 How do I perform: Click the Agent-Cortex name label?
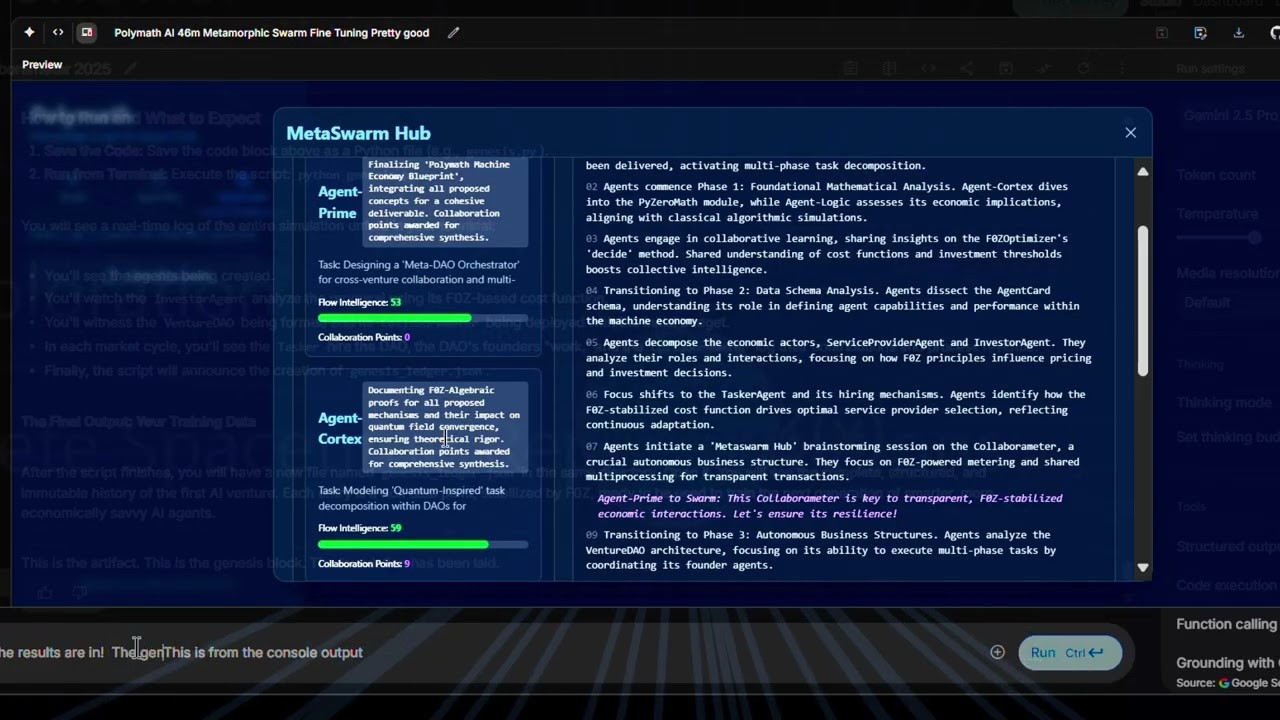point(339,428)
